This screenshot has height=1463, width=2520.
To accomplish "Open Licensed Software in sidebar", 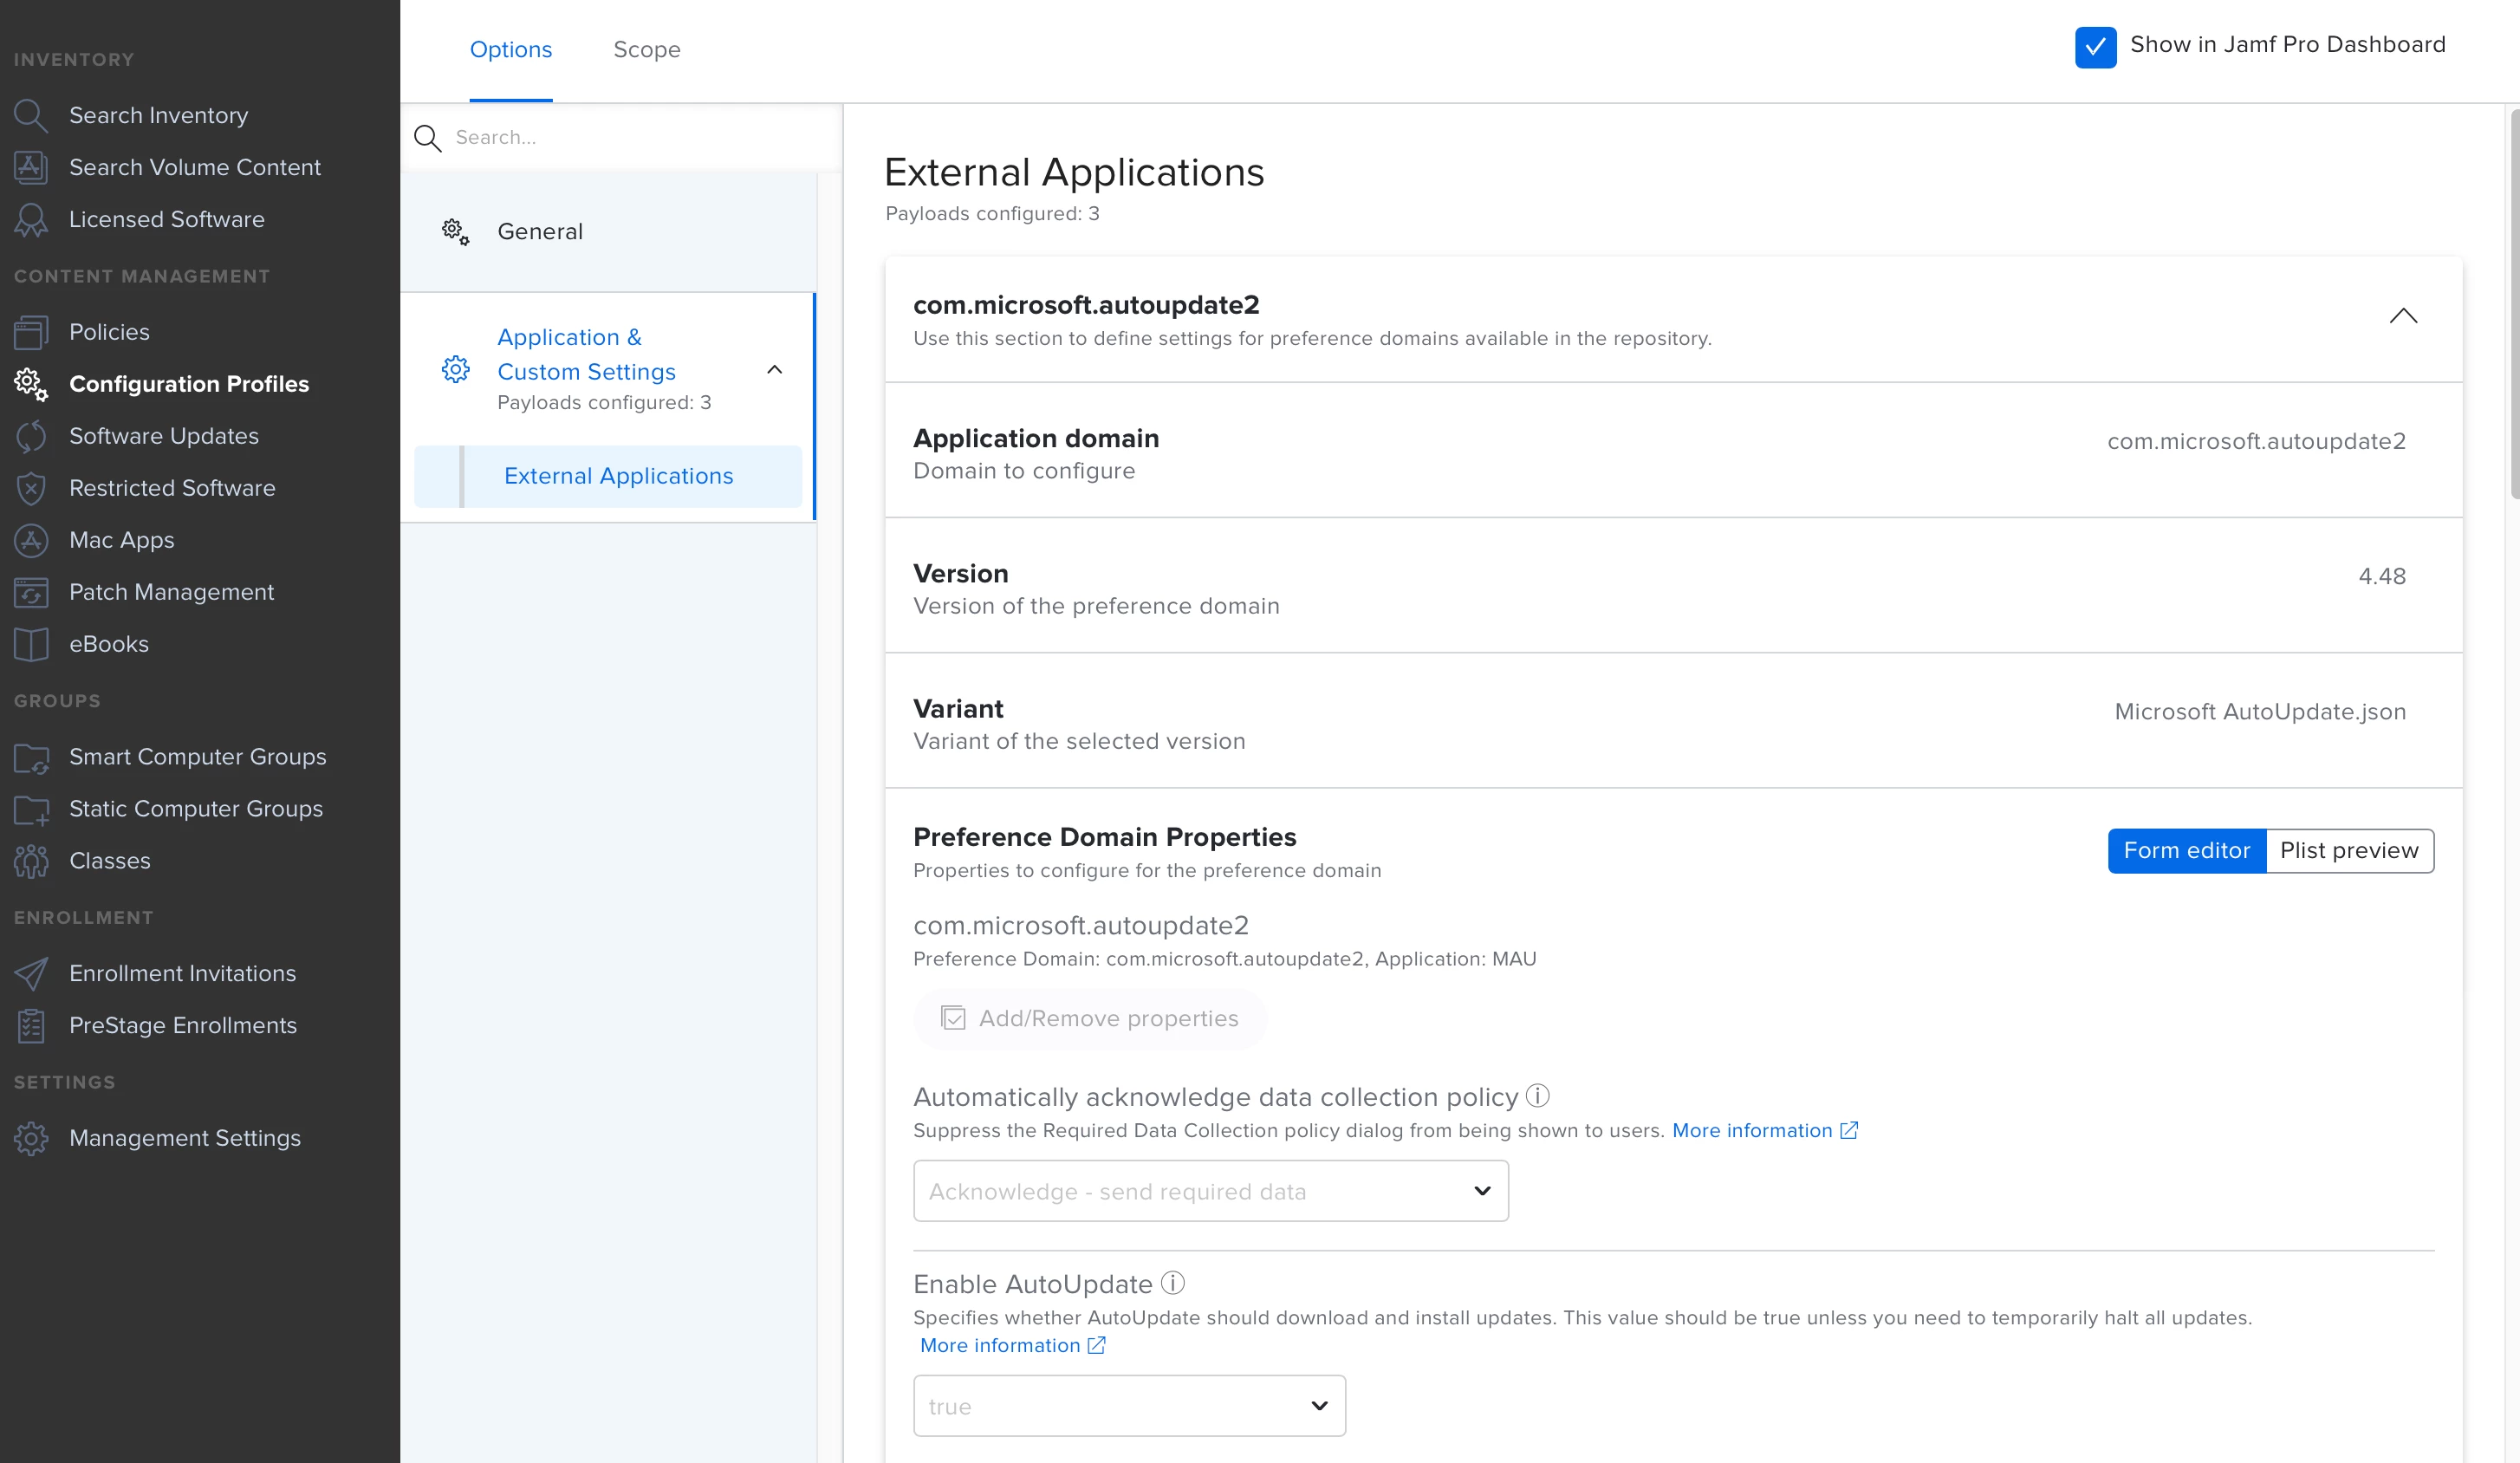I will click(x=167, y=219).
